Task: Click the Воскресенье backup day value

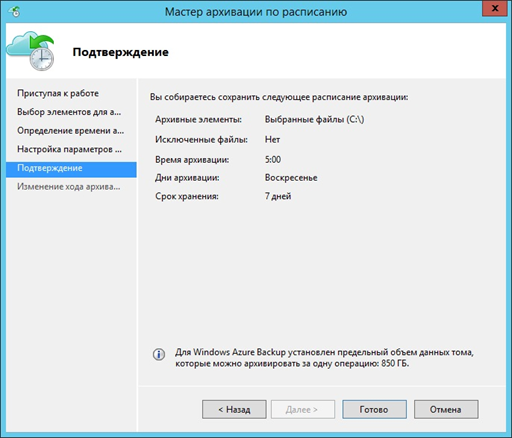Action: tap(291, 178)
